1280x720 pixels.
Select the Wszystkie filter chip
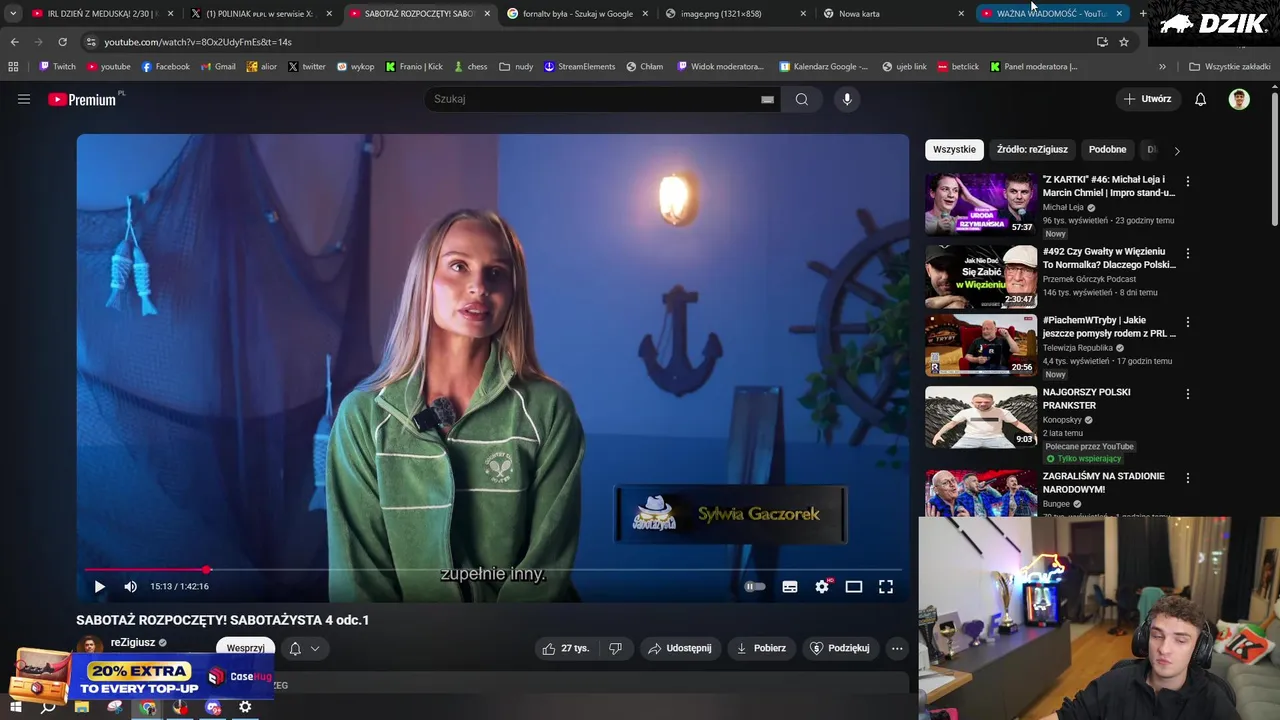[x=954, y=150]
